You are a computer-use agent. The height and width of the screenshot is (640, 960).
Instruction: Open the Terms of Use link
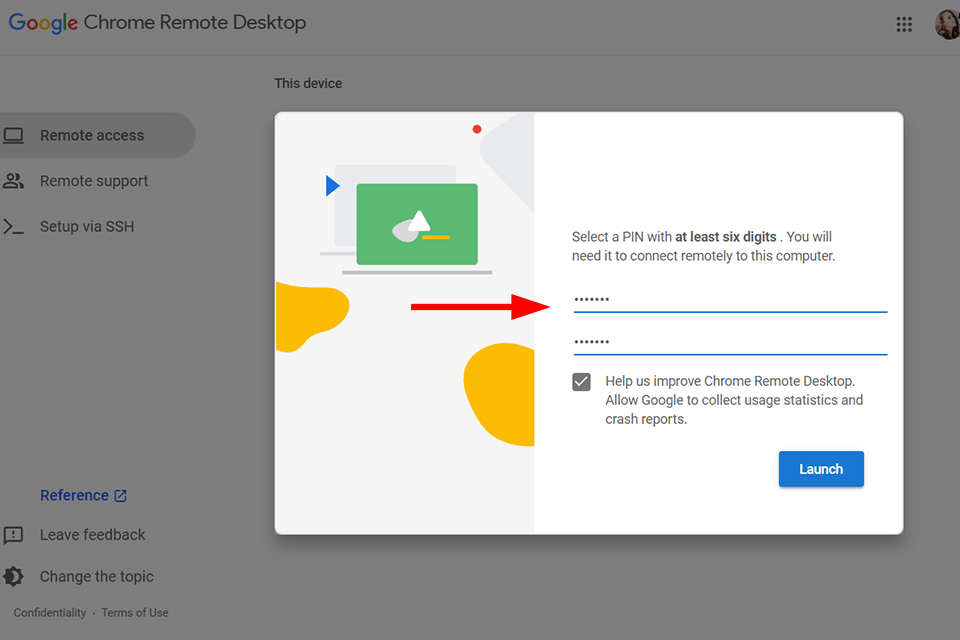(135, 613)
